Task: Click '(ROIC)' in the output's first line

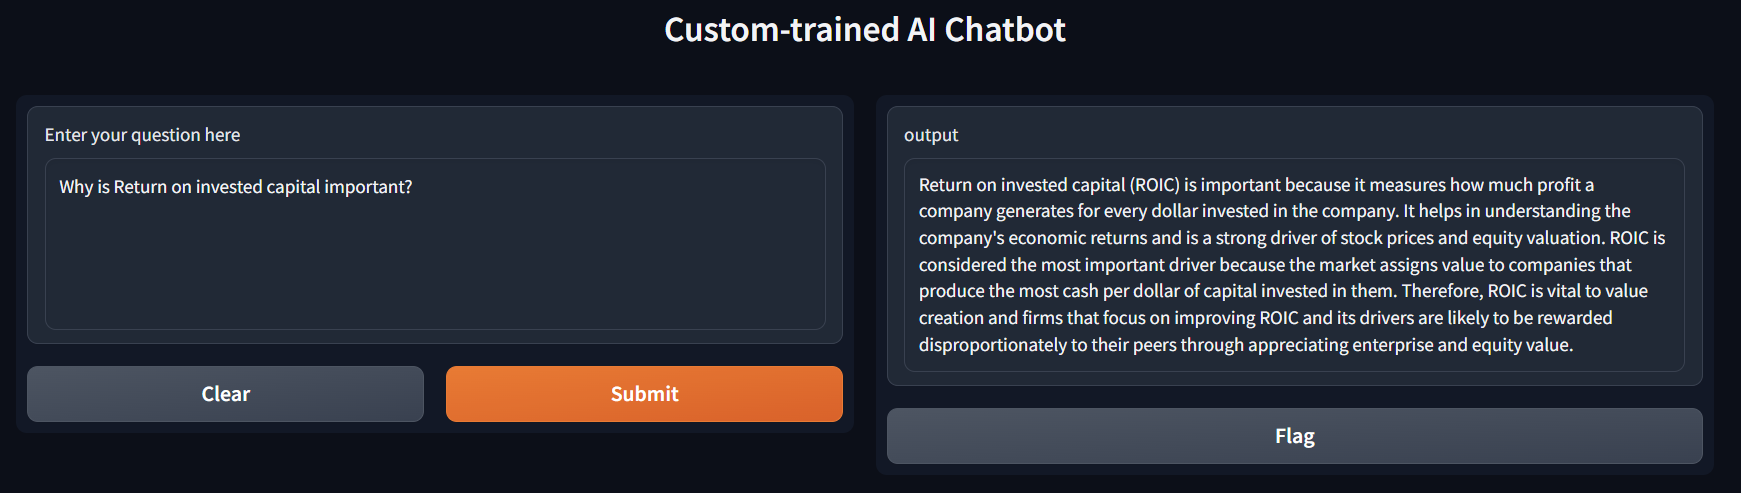Action: [1154, 185]
